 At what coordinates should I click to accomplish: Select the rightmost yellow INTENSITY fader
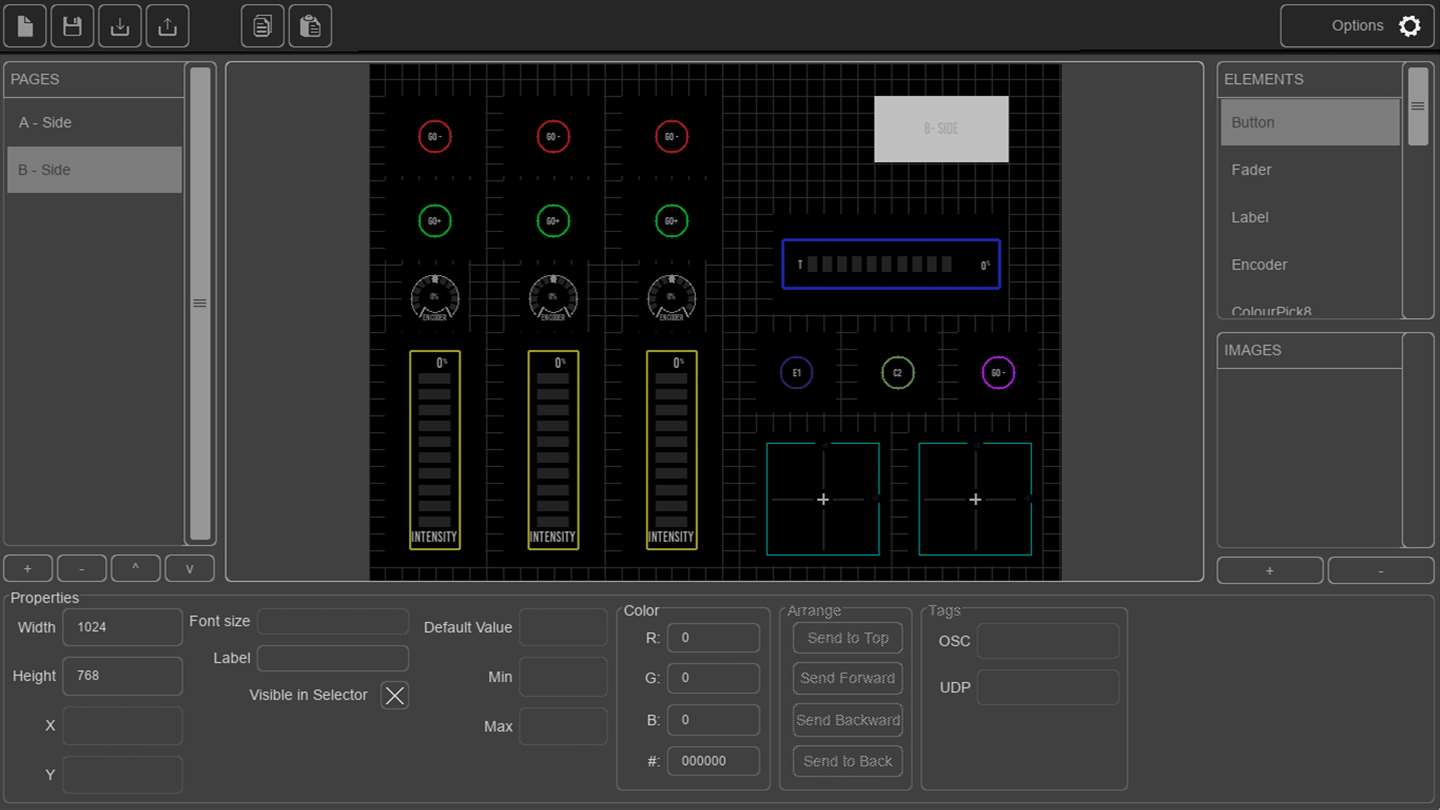pyautogui.click(x=671, y=450)
